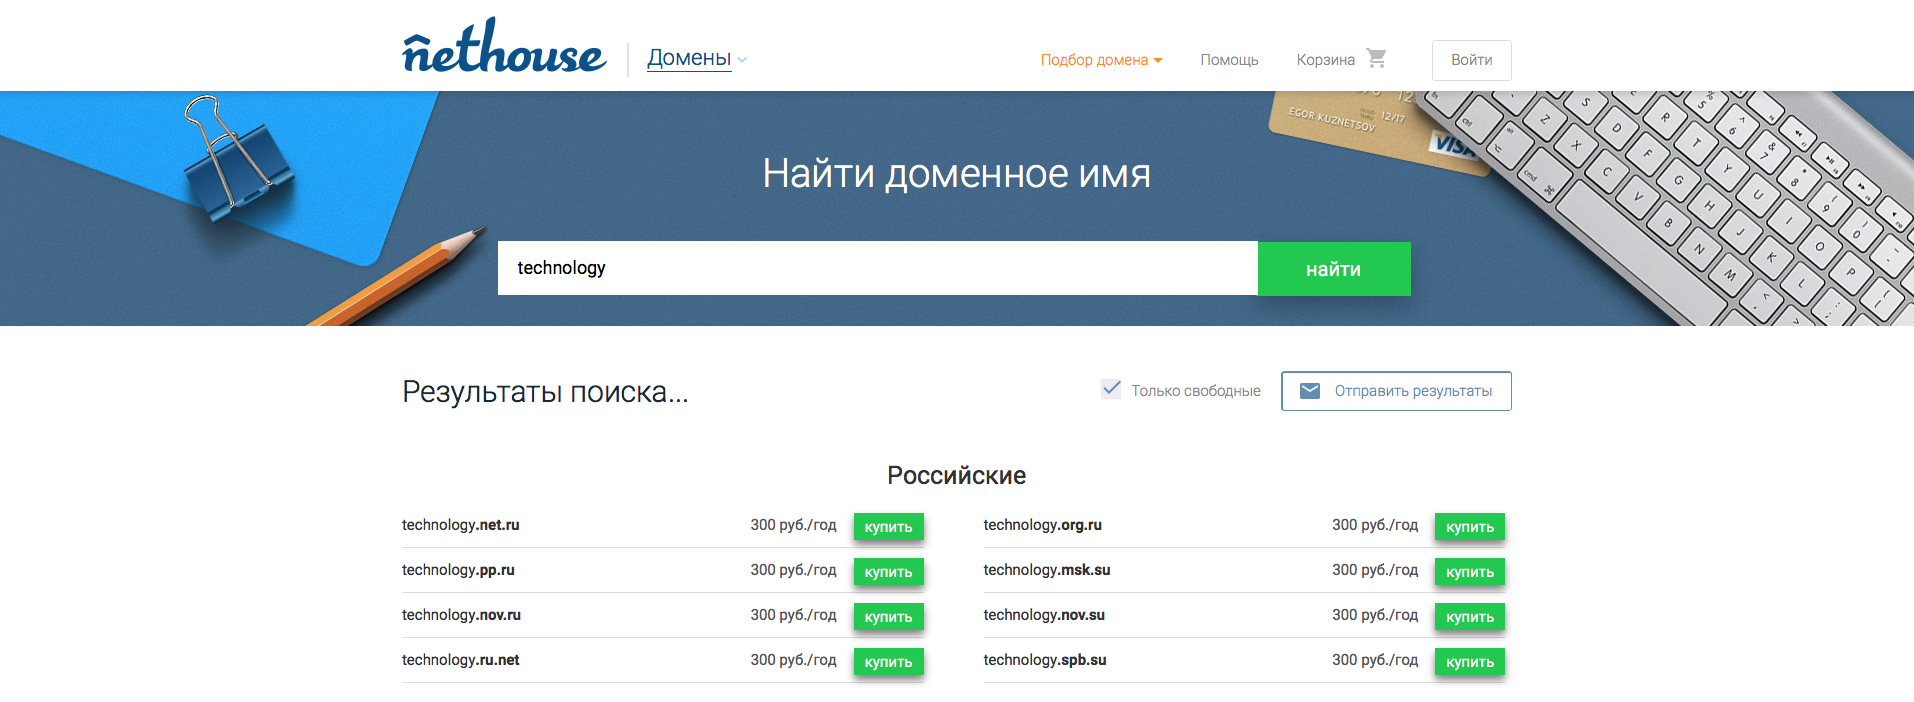Click the envelope icon in send results

(1309, 391)
